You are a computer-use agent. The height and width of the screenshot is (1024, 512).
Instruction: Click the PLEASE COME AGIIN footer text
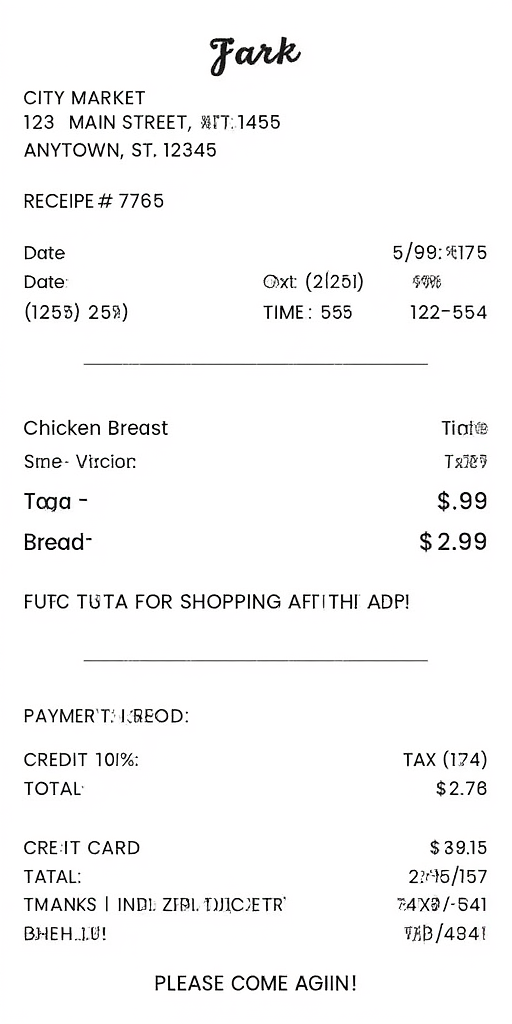click(x=255, y=983)
